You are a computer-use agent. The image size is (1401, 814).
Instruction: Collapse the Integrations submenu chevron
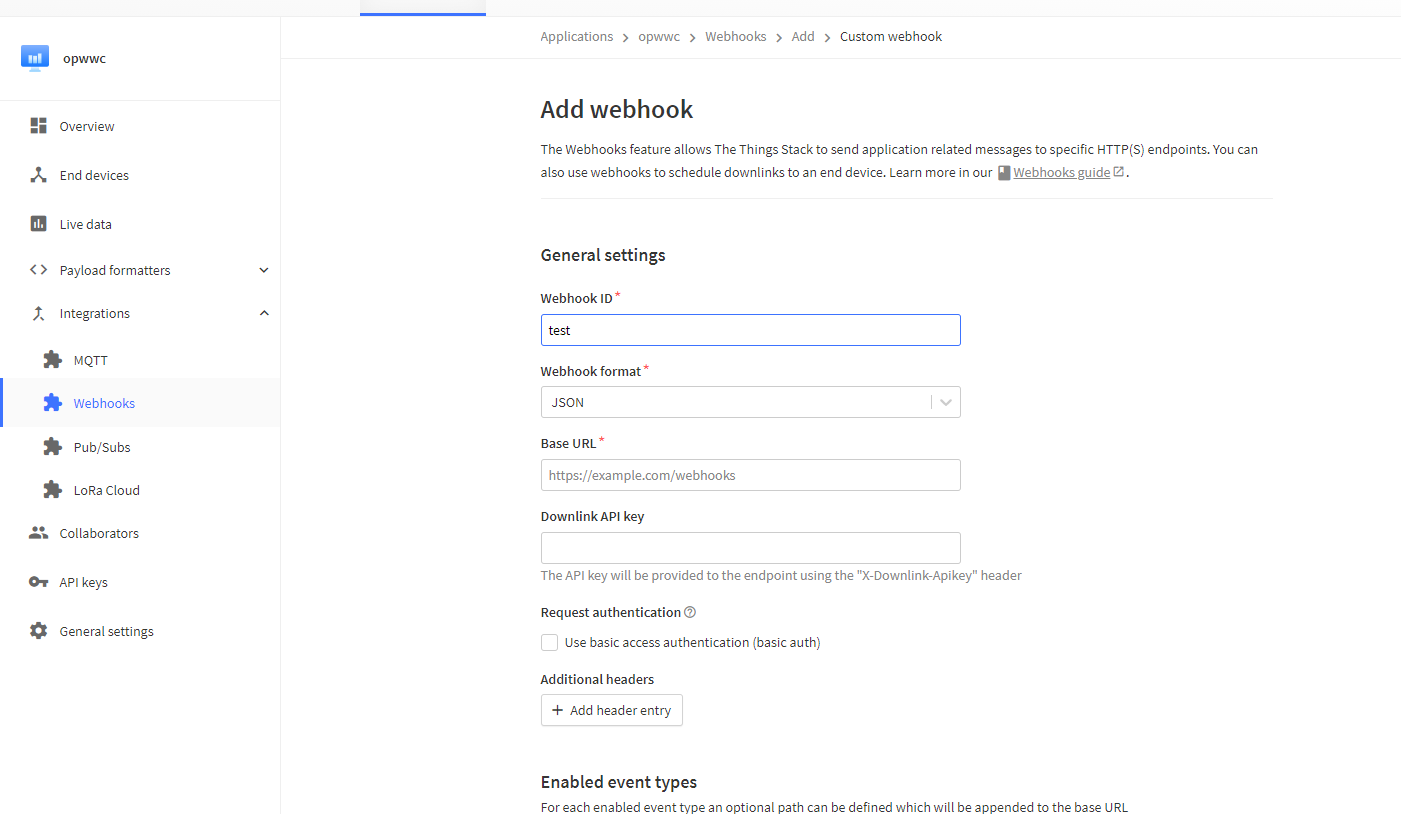[x=264, y=313]
